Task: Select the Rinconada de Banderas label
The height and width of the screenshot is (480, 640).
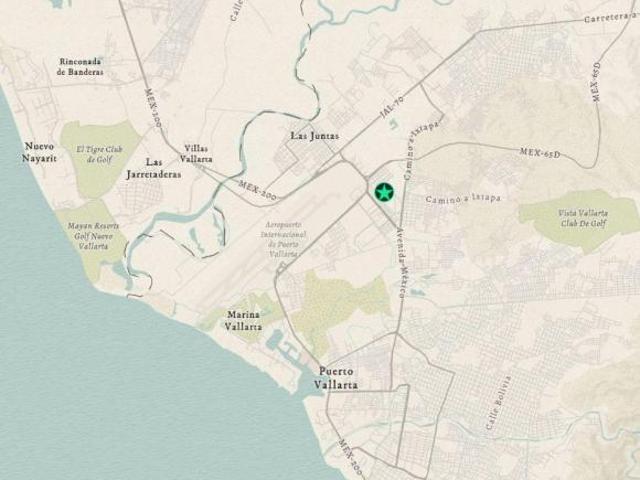Action: tap(80, 67)
